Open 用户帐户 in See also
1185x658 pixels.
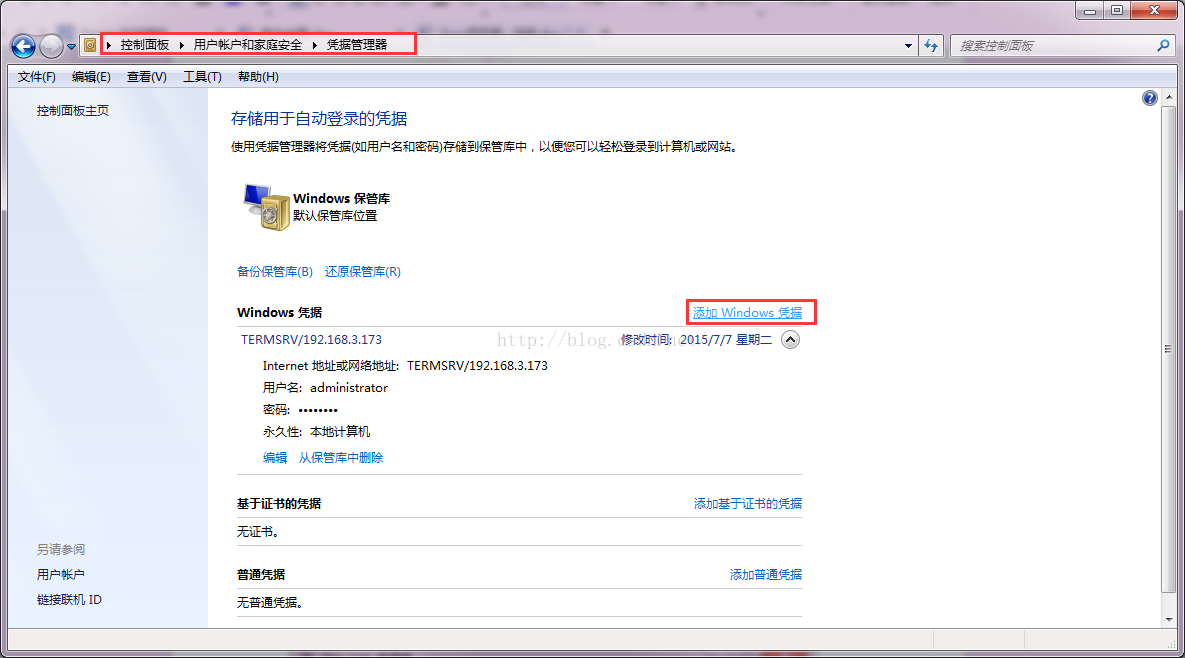pyautogui.click(x=60, y=574)
